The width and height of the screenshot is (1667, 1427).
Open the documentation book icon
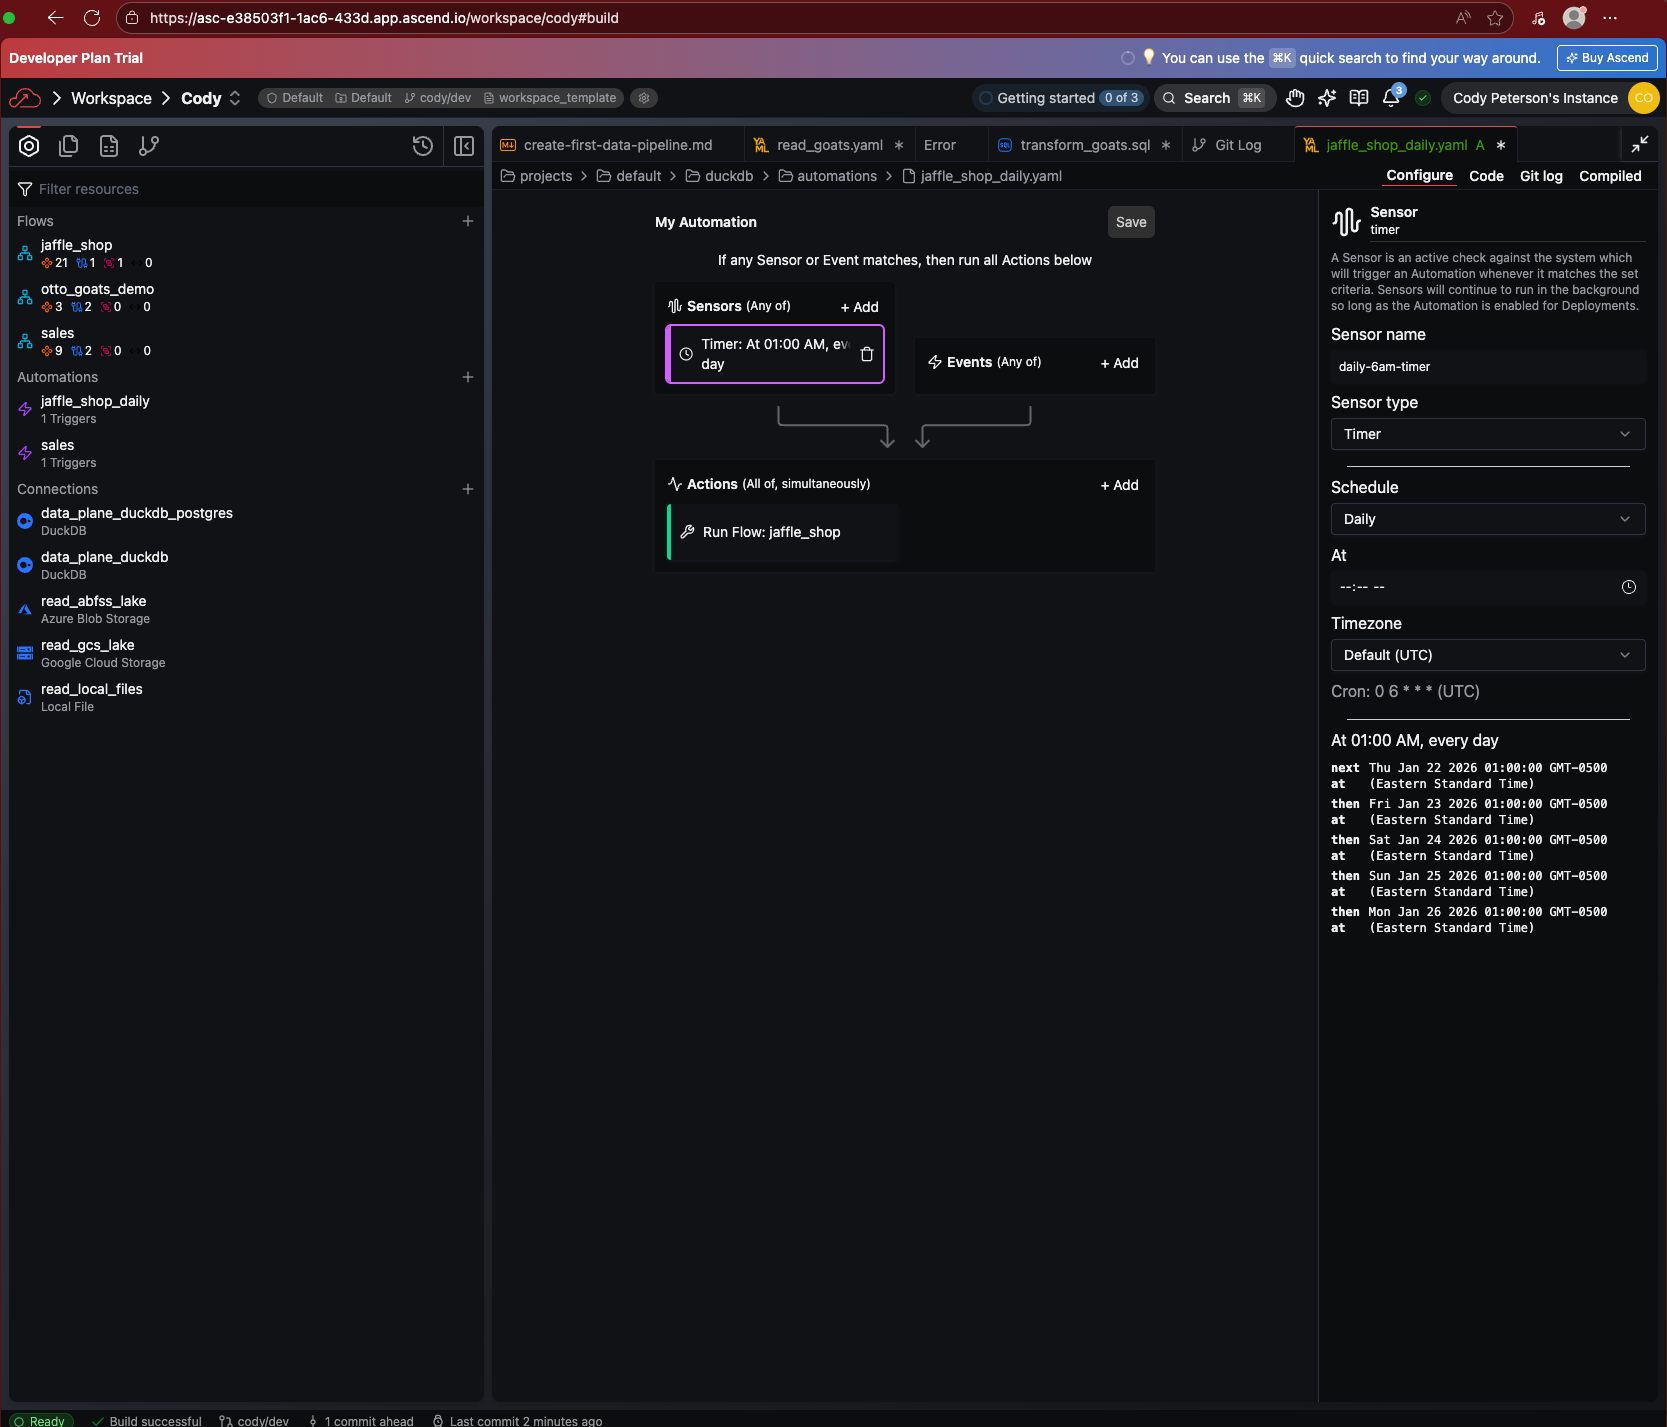click(1358, 98)
